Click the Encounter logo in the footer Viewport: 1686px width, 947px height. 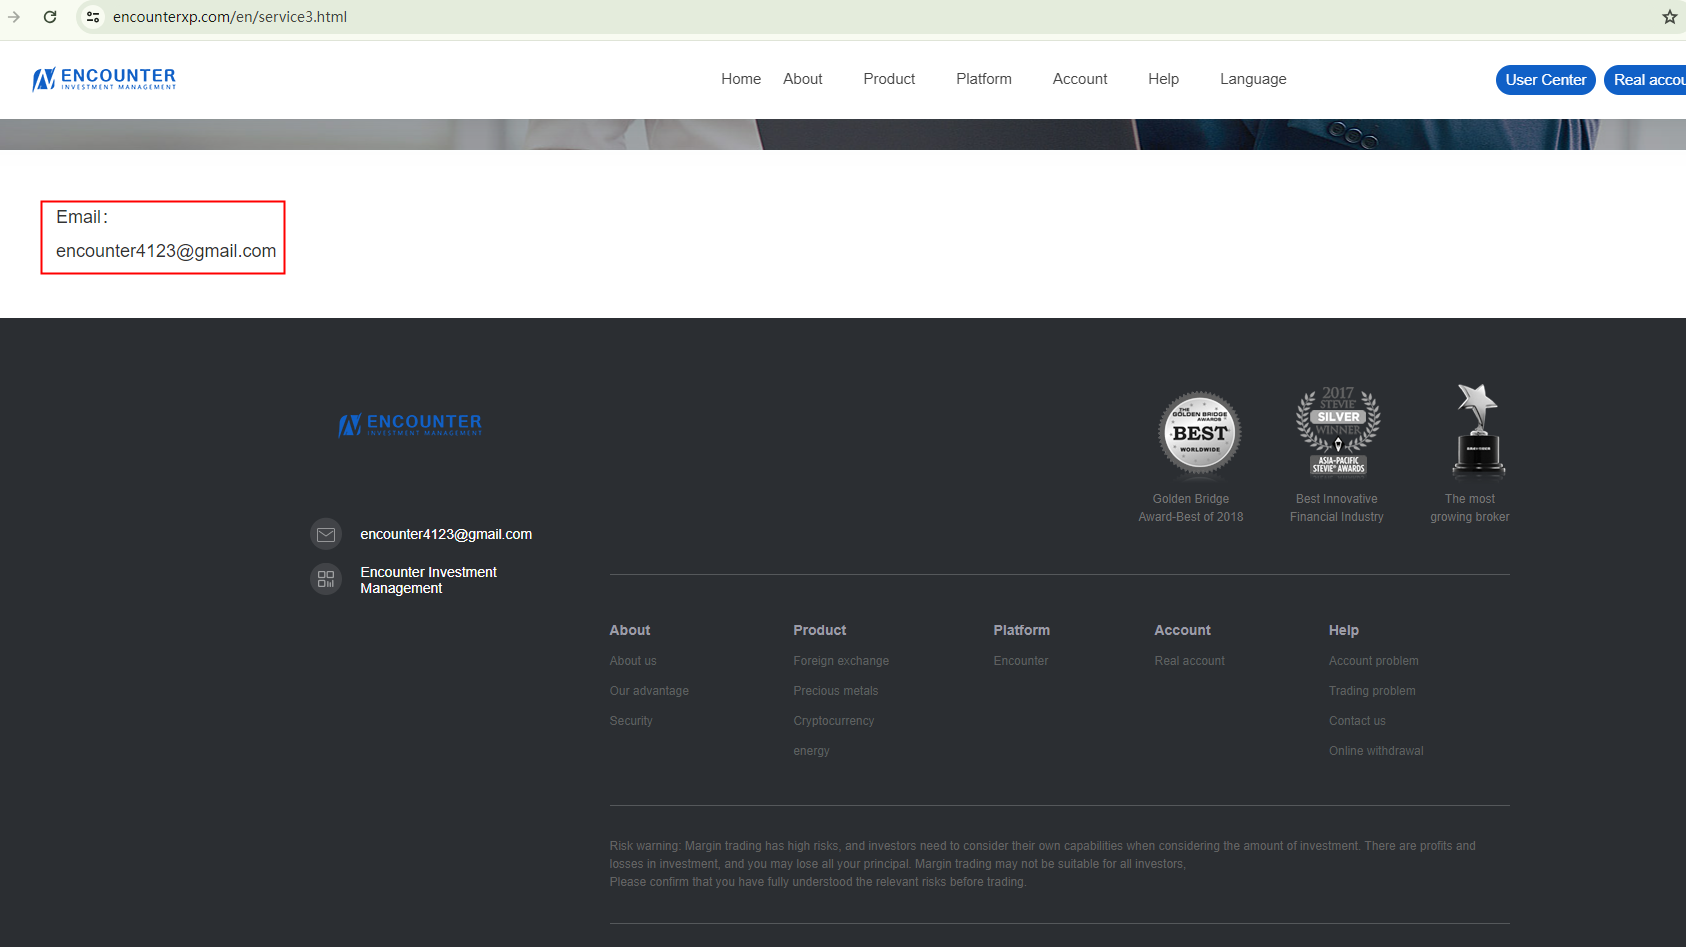410,425
